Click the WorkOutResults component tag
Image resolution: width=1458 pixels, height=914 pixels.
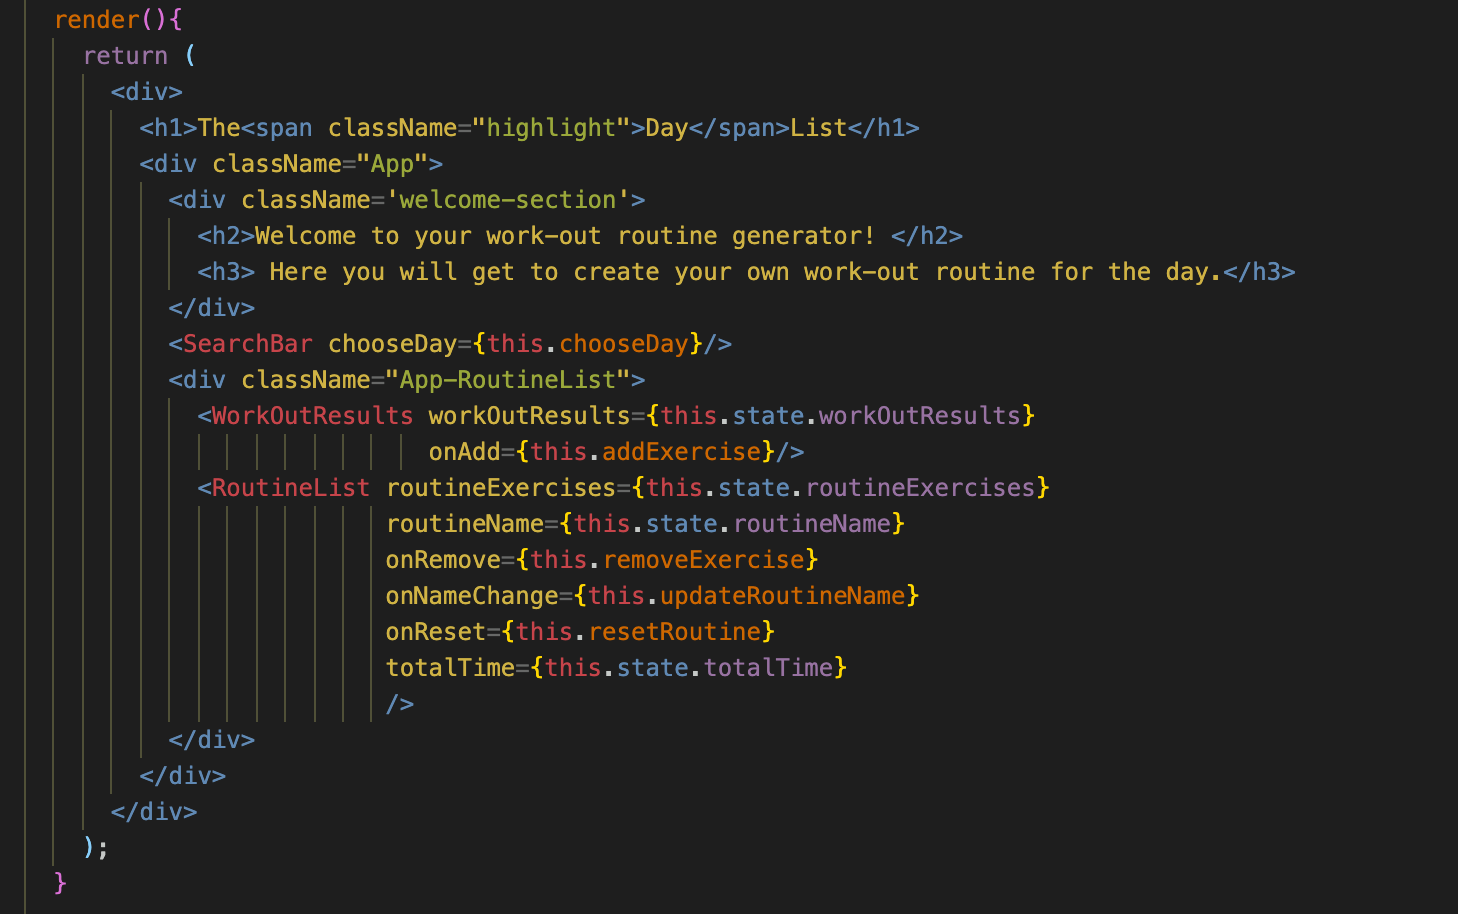click(x=312, y=416)
